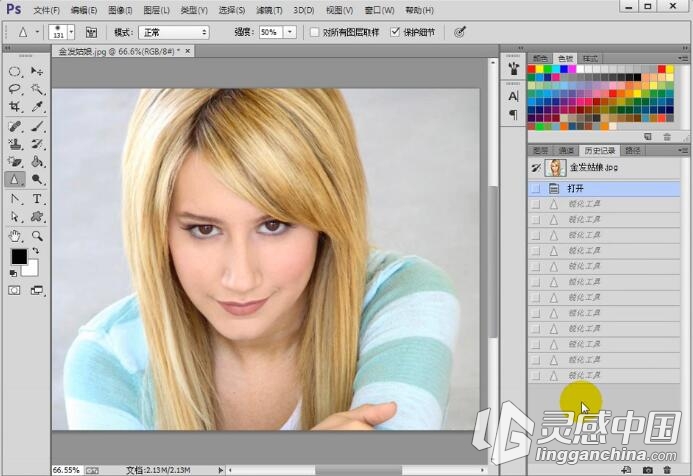The image size is (693, 476).
Task: Select the Paint Bucket tool
Action: [37, 162]
